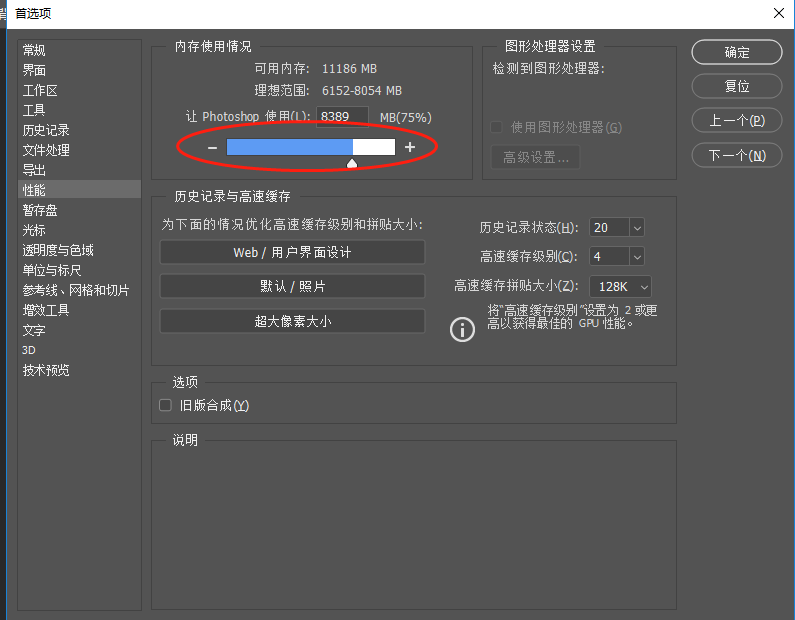
Task: Click the 复位 button
Action: (x=737, y=86)
